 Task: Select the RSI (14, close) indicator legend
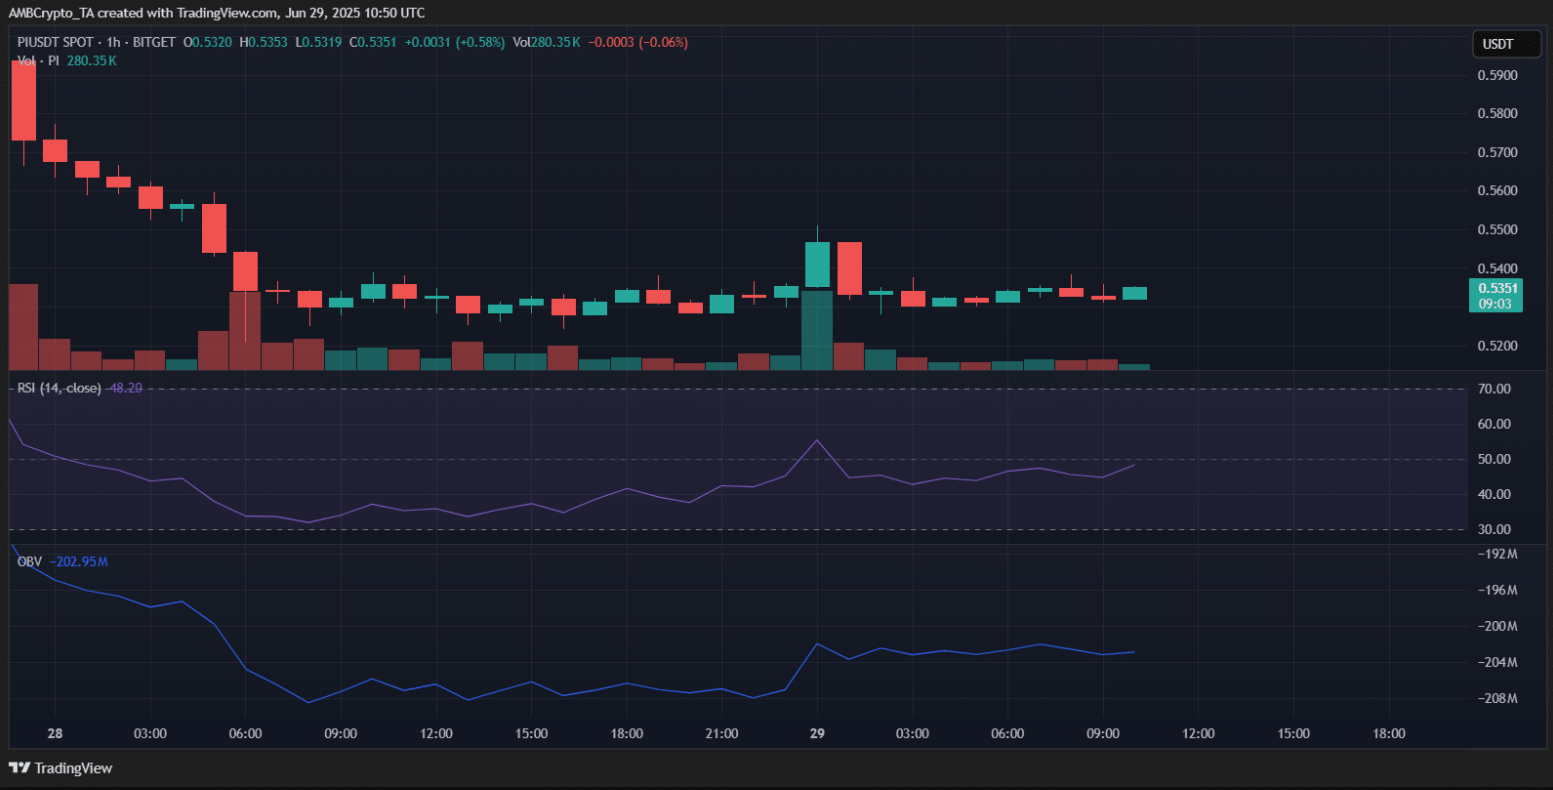pyautogui.click(x=57, y=387)
